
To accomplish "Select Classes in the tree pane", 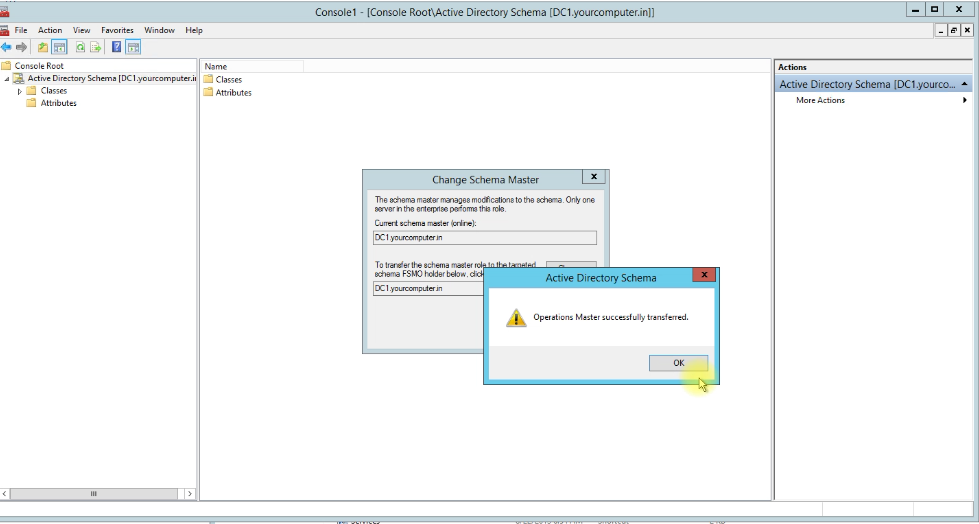I will [x=54, y=91].
